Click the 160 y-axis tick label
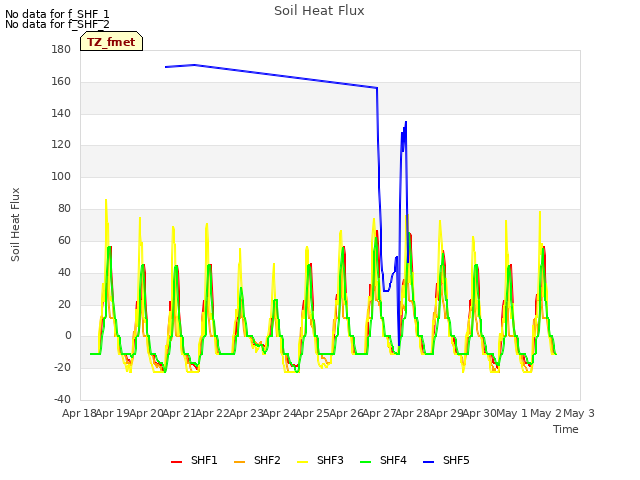 (x=61, y=82)
